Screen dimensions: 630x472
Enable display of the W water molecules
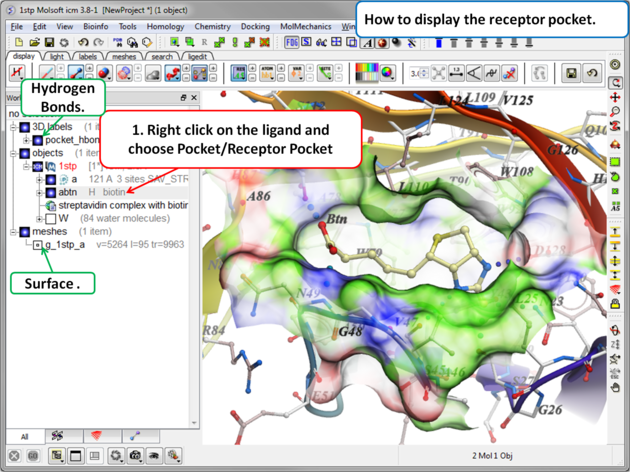point(51,219)
